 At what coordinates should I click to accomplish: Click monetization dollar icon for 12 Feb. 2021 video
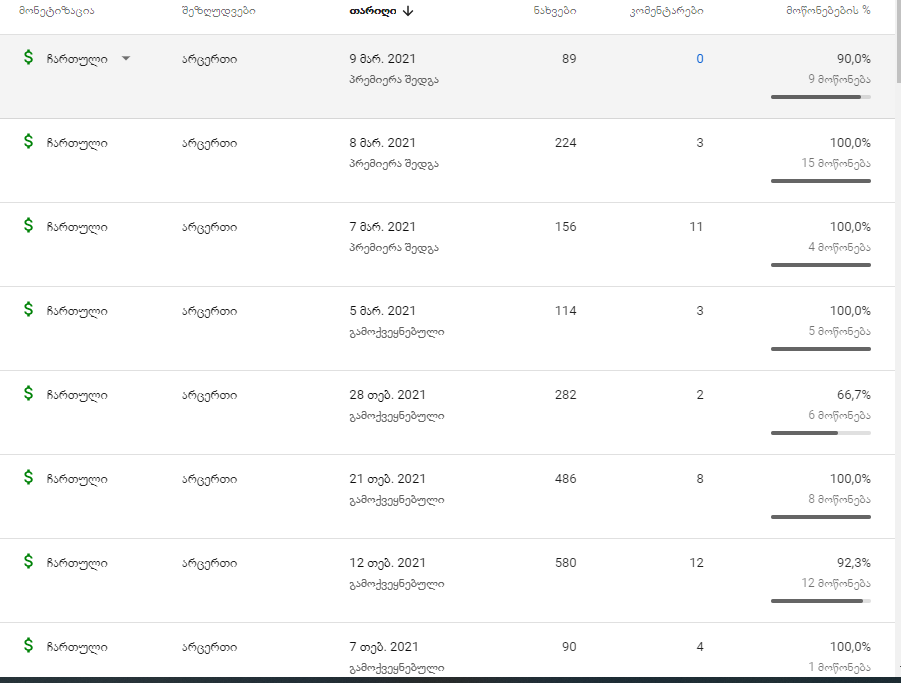point(28,562)
